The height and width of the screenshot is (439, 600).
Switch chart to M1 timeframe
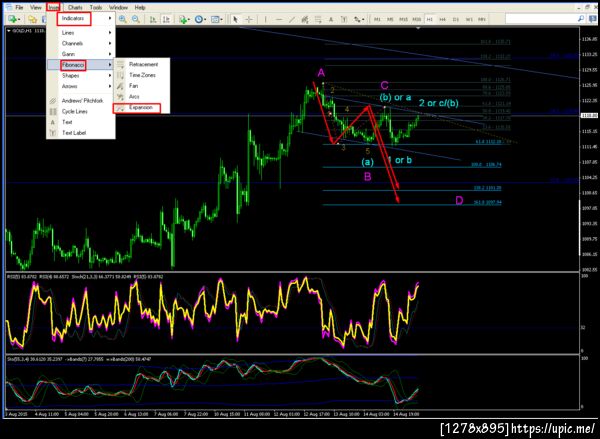377,19
